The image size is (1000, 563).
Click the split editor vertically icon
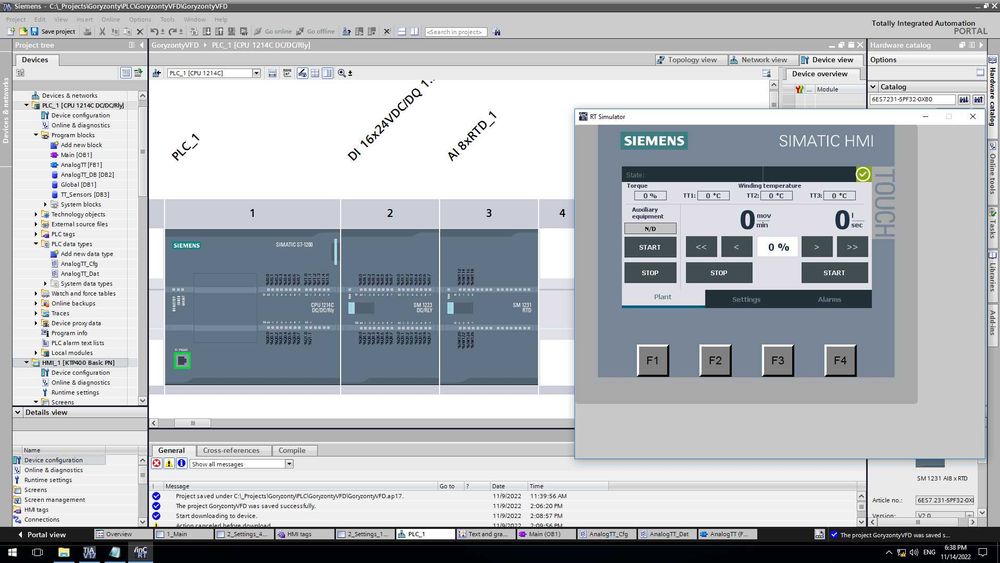point(415,31)
